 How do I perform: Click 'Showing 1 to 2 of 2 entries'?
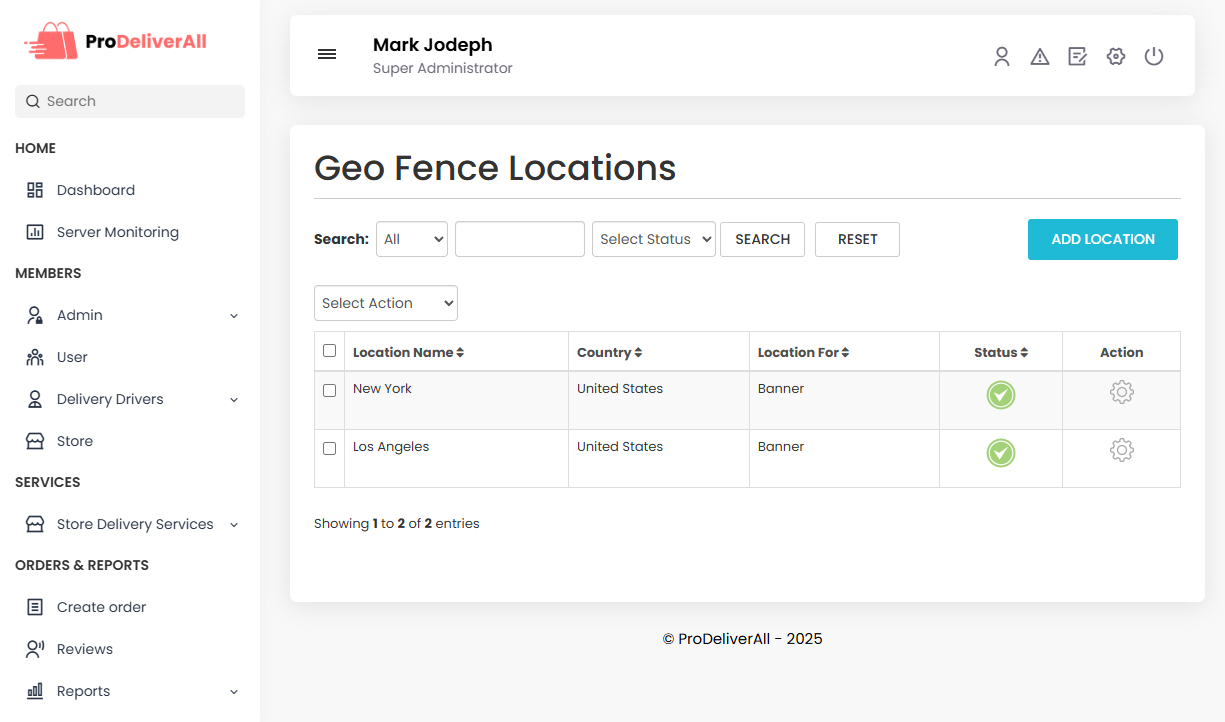point(397,523)
